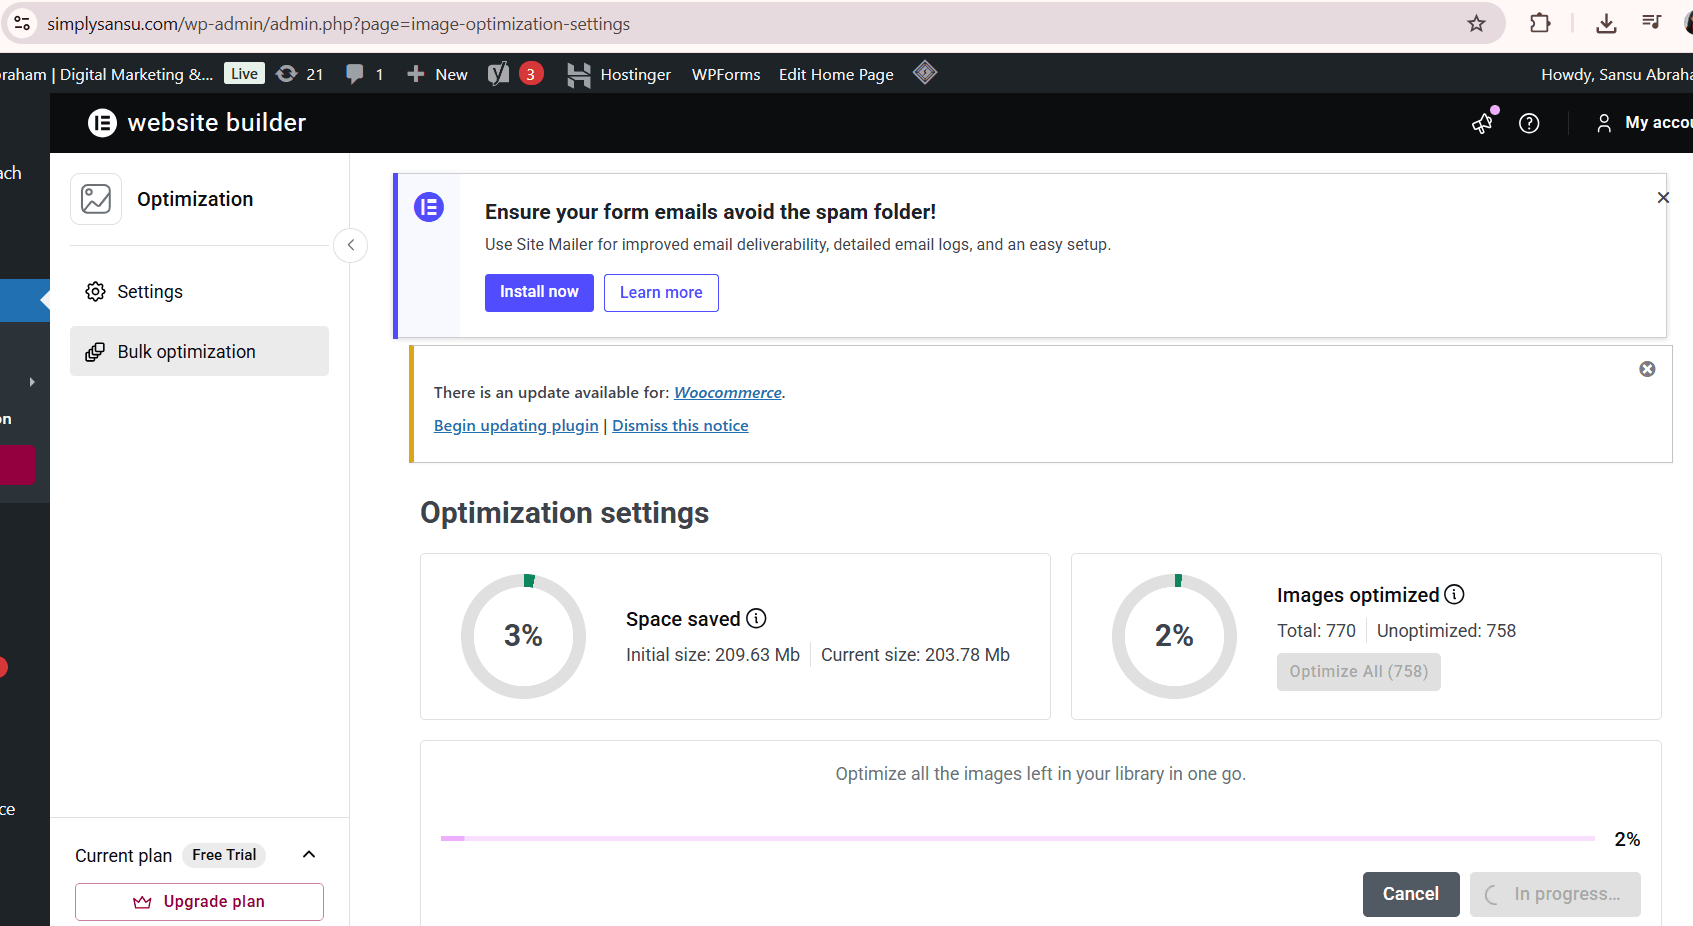Click the Free Trial plan badge
Screen dimensions: 1693x926
coord(224,855)
